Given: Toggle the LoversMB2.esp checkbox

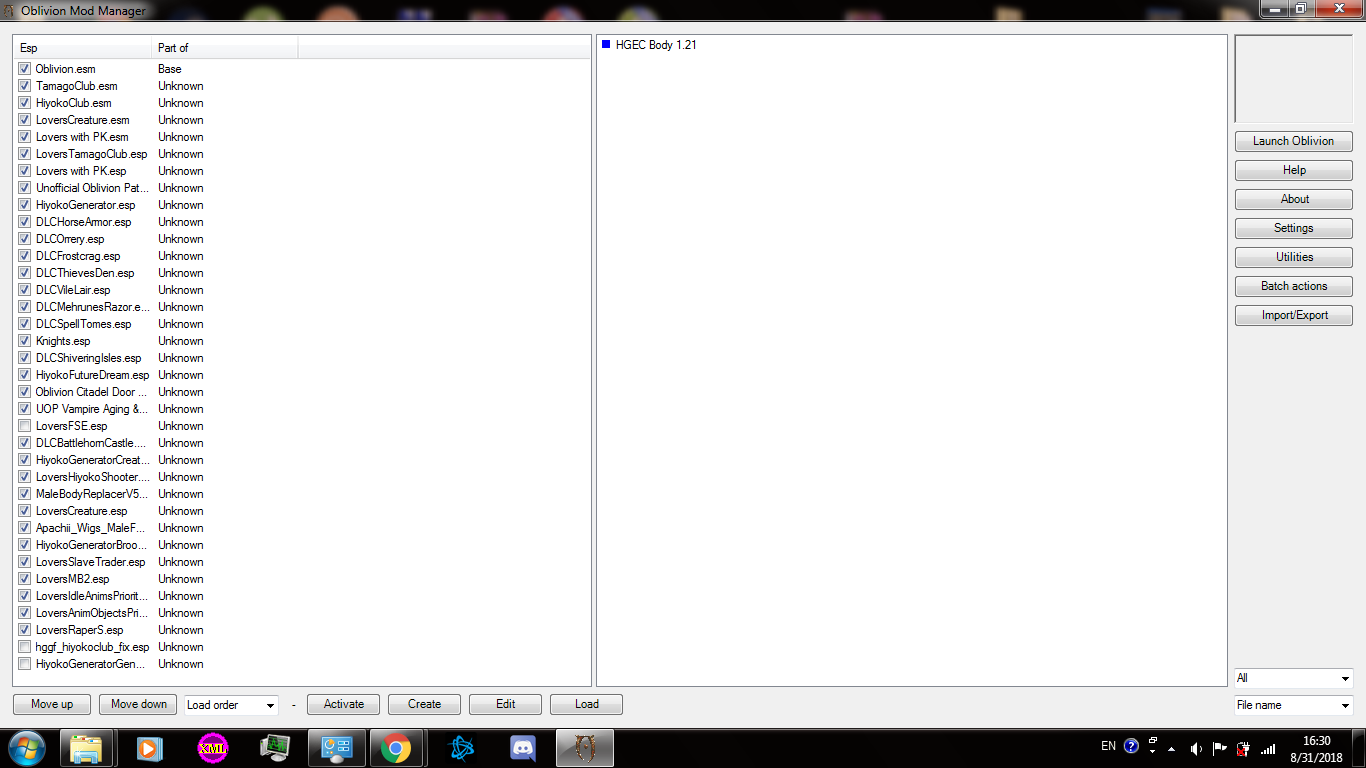Looking at the screenshot, I should pos(24,579).
